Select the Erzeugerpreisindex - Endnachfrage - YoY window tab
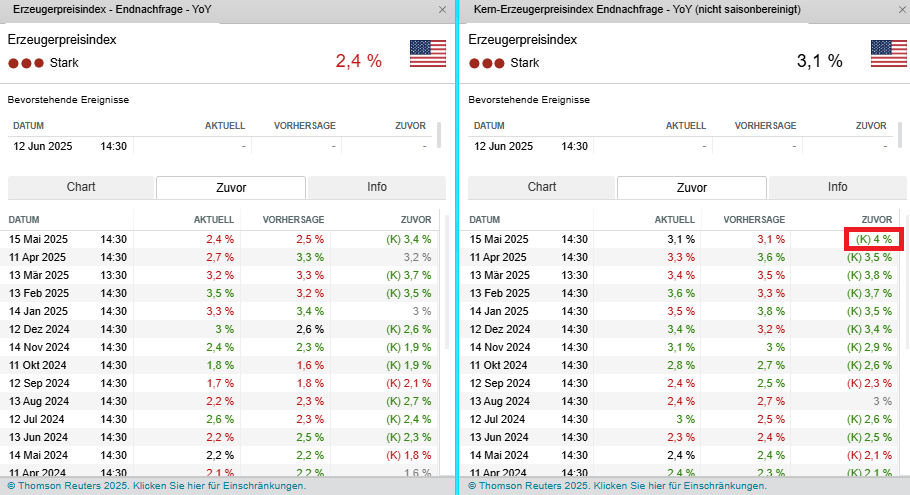 [112, 10]
